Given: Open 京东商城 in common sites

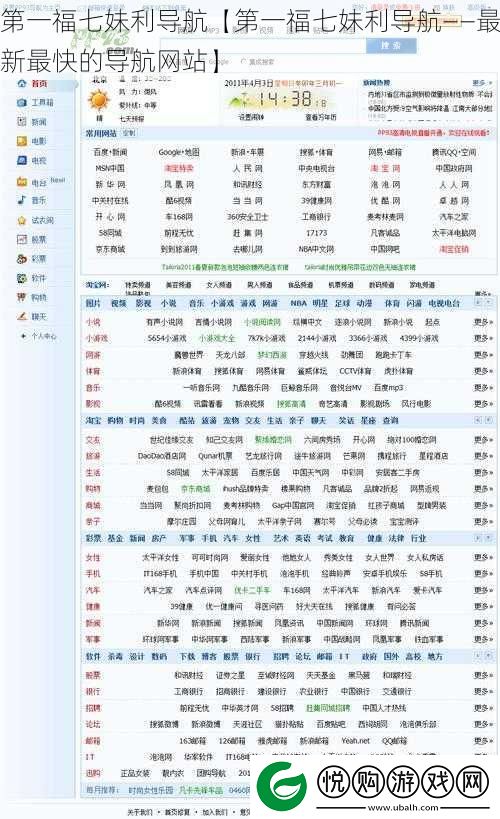Looking at the screenshot, I should coord(110,249).
